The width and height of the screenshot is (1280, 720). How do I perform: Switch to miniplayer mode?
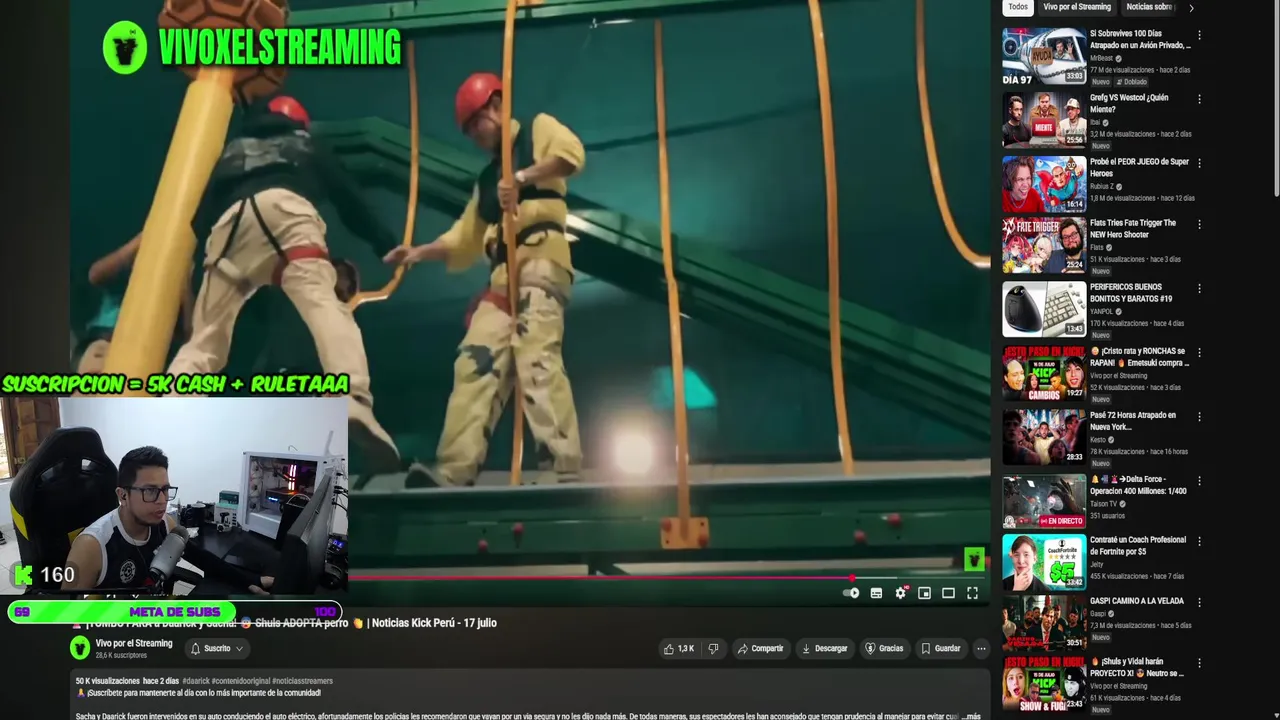point(924,593)
